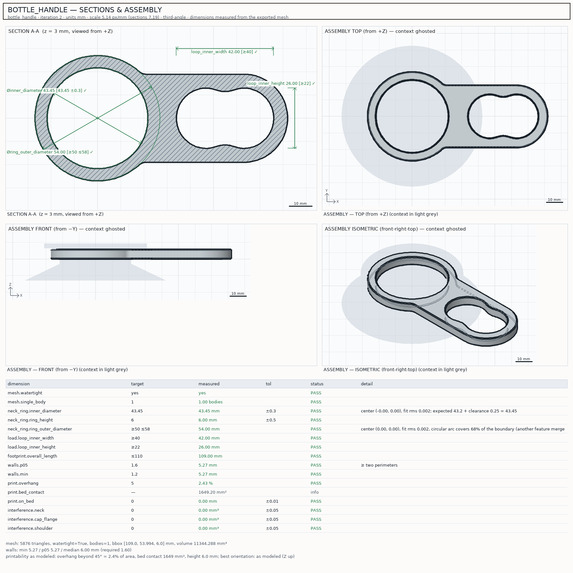Viewport: 573px width, 573px height.
Task: Click measured value '2.43 %'
Action: (205, 483)
